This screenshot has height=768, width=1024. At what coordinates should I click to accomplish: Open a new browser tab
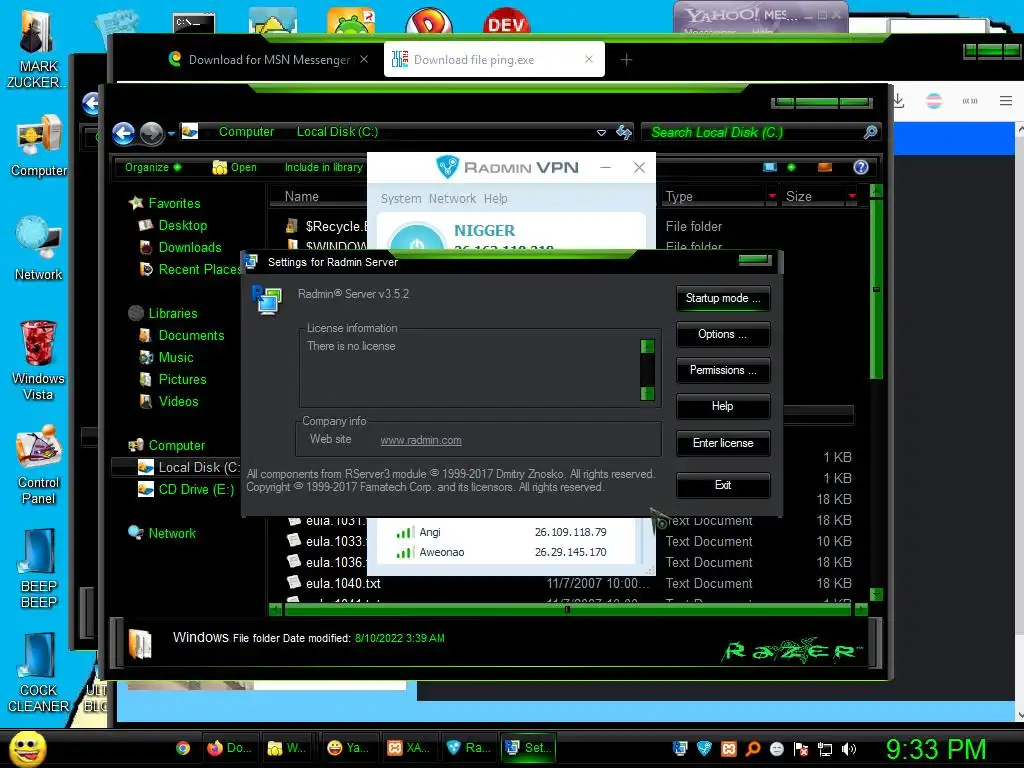(x=626, y=60)
